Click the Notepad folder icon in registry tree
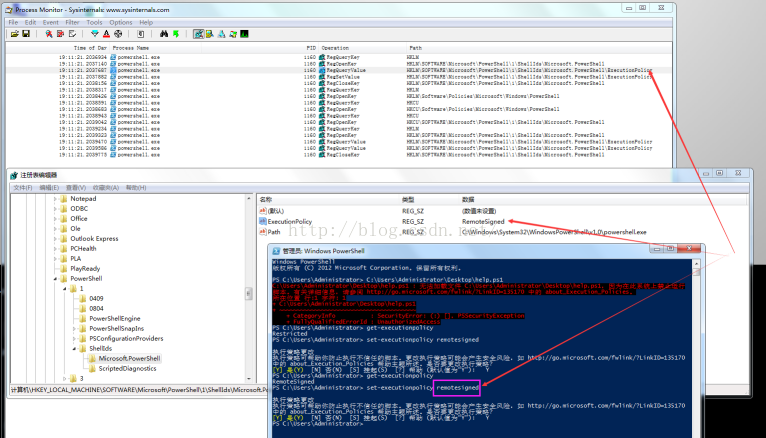The height and width of the screenshot is (438, 766). pyautogui.click(x=64, y=199)
